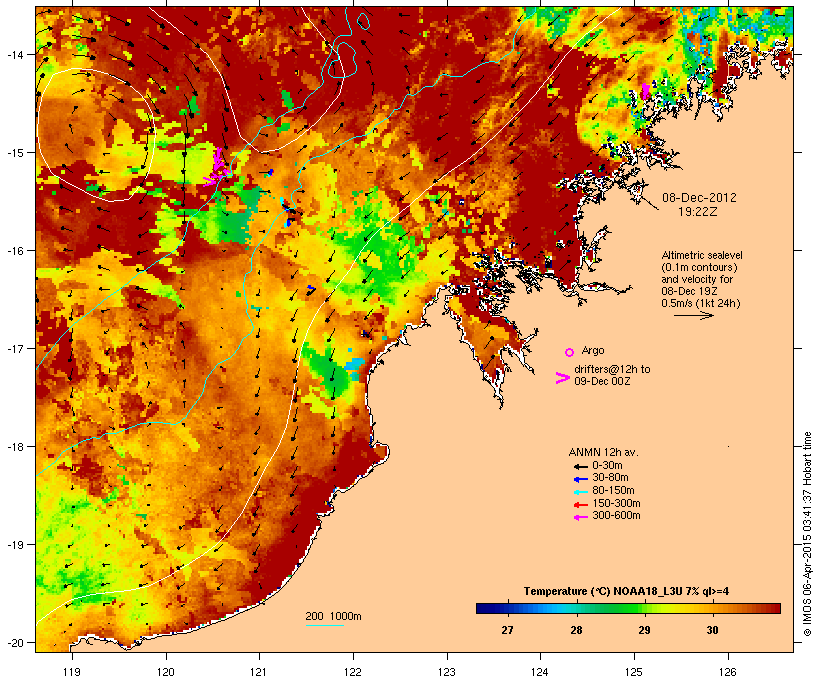The image size is (820, 680).
Task: Click the magenta Argo circle legend marker
Action: [569, 352]
